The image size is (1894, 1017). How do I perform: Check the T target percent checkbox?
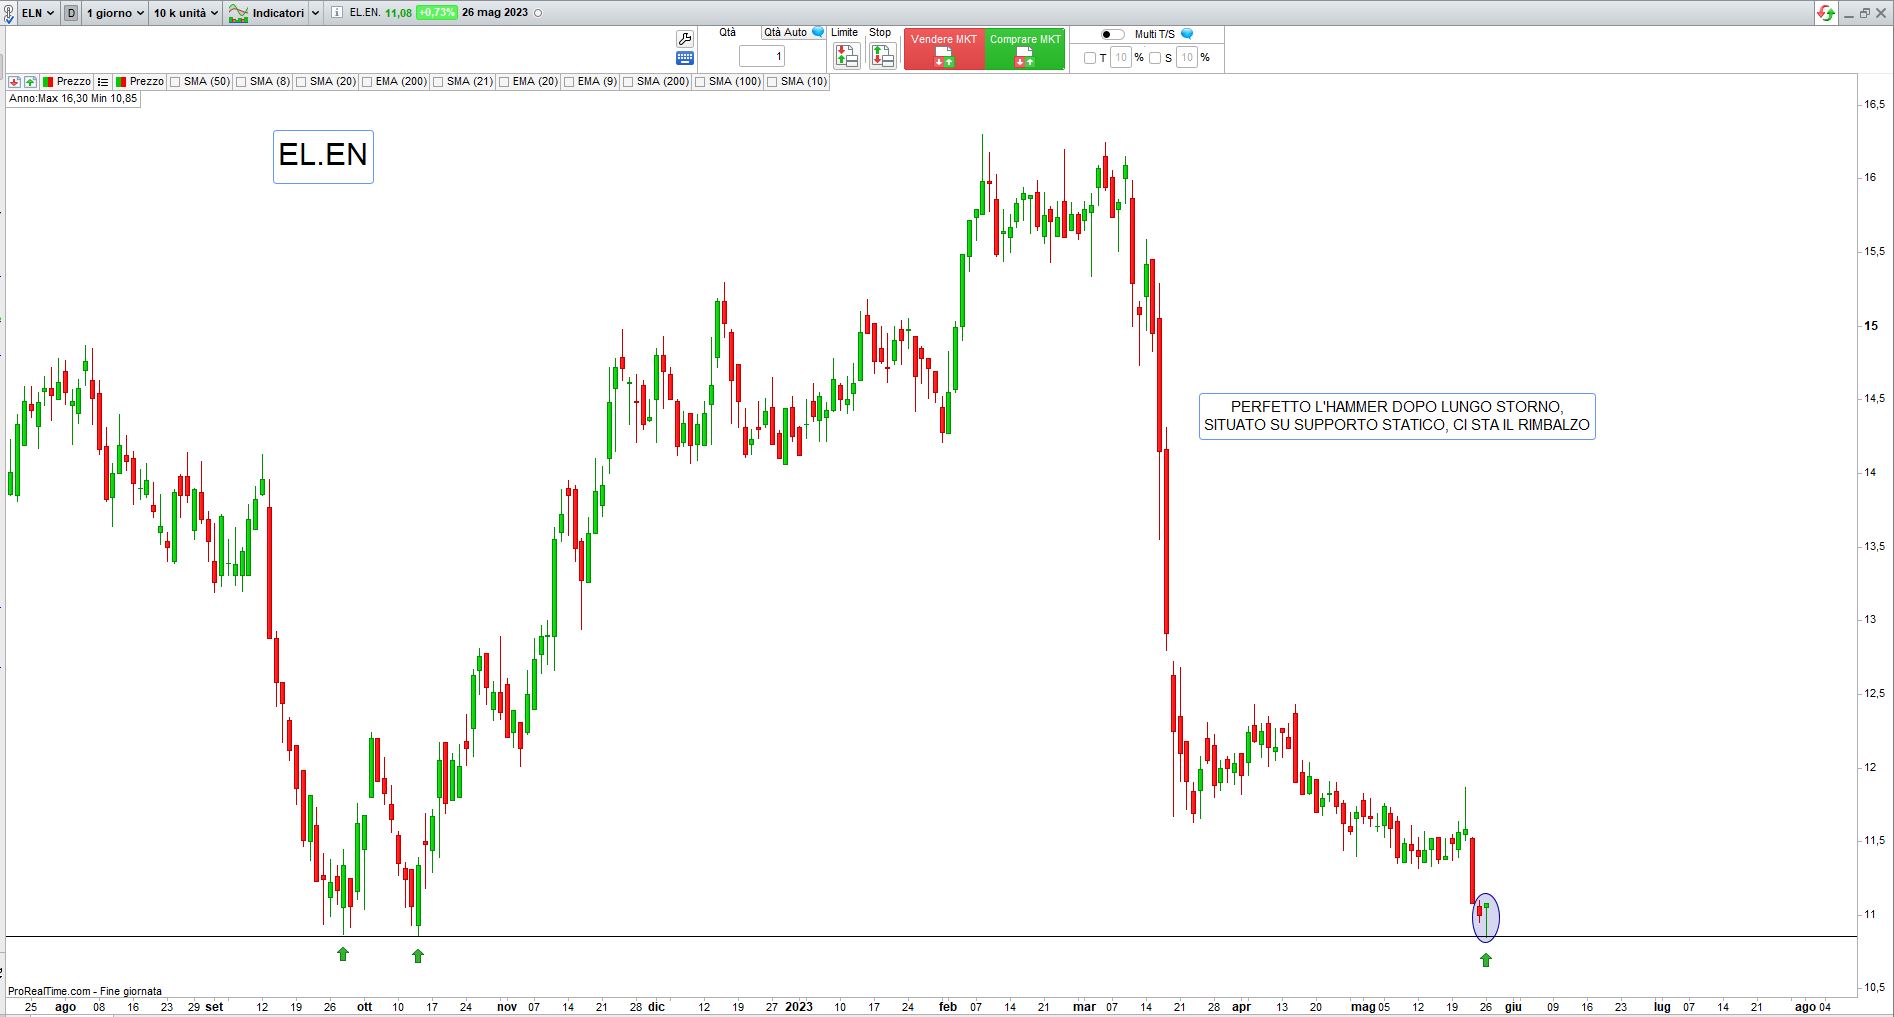[x=1090, y=58]
